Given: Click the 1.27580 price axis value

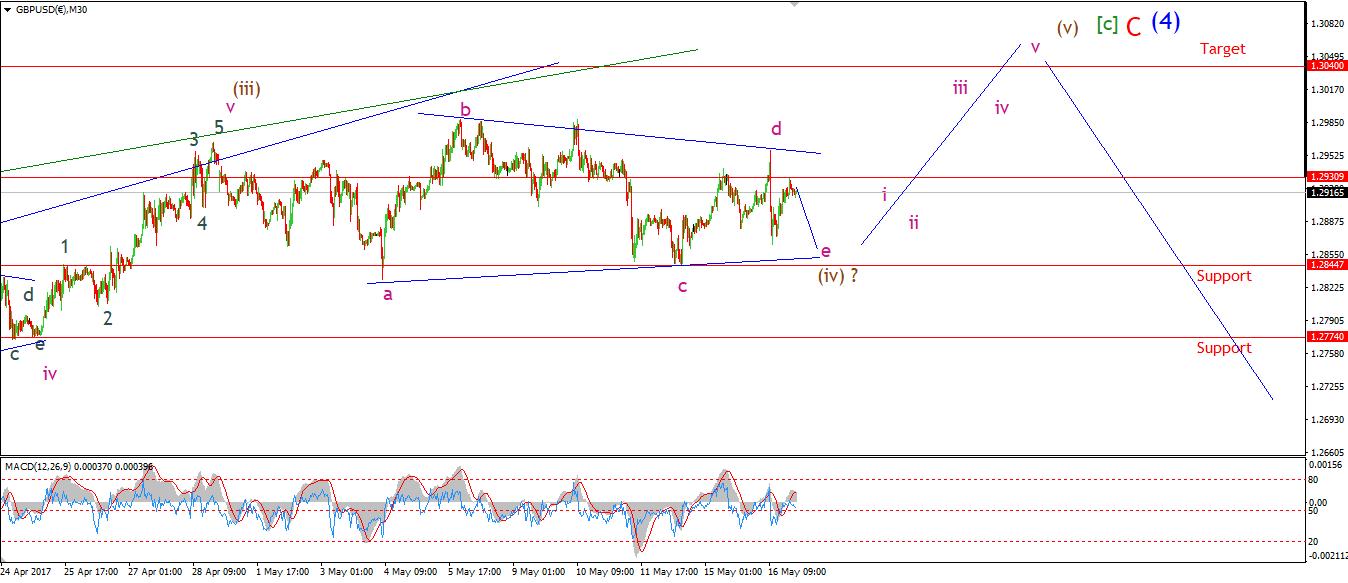Looking at the screenshot, I should tap(1326, 353).
